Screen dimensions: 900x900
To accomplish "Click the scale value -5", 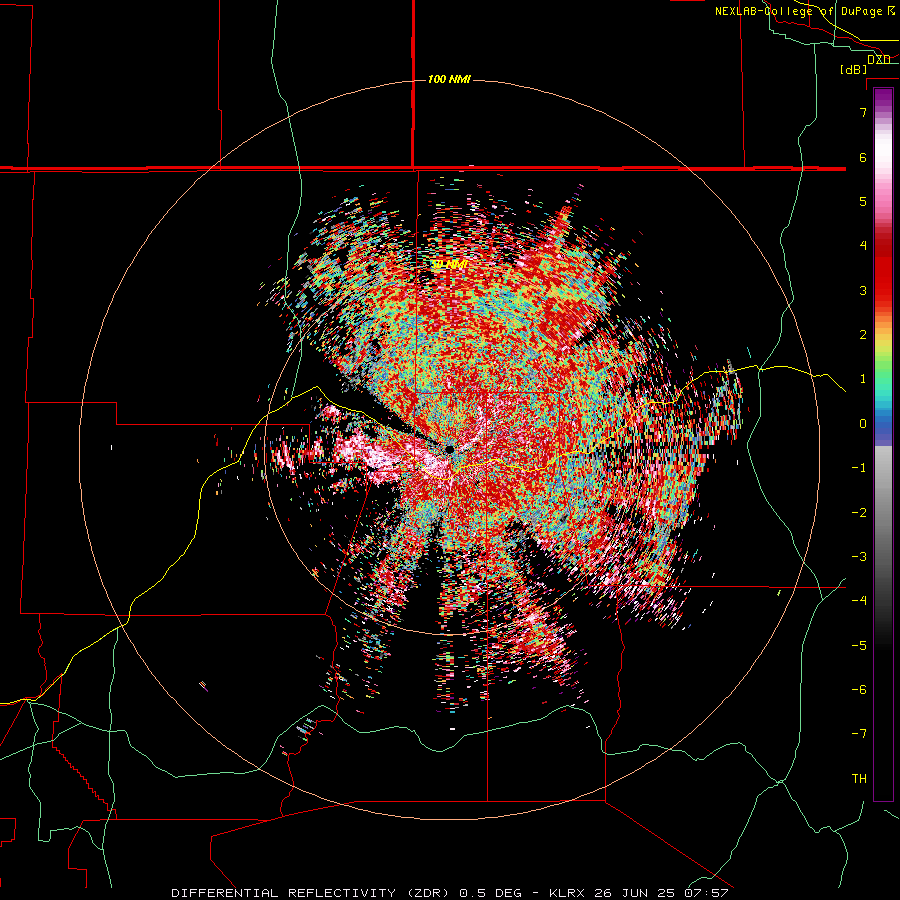I will click(x=859, y=646).
